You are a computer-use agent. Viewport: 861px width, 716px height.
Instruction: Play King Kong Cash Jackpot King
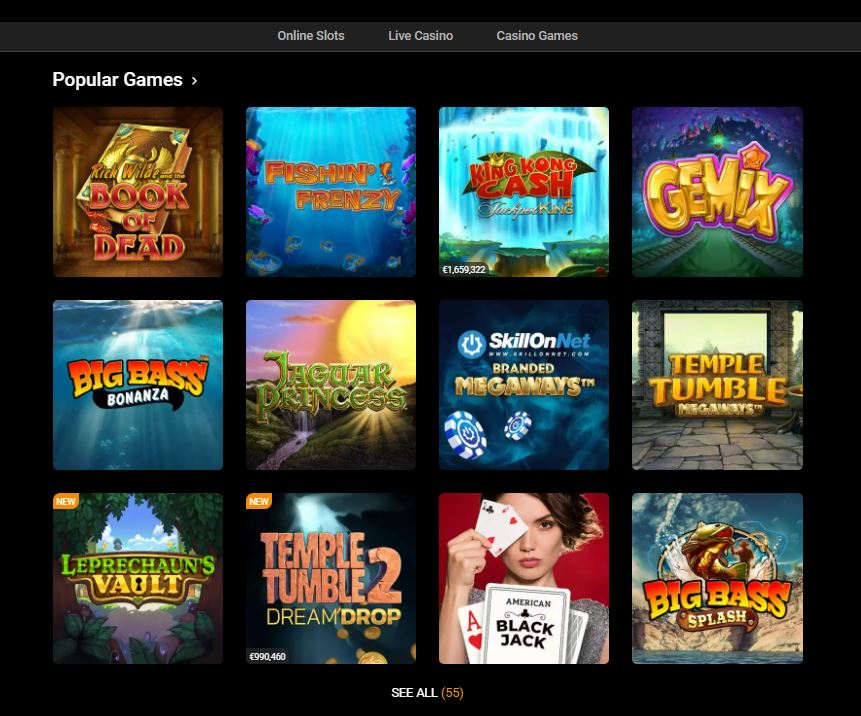pyautogui.click(x=524, y=192)
